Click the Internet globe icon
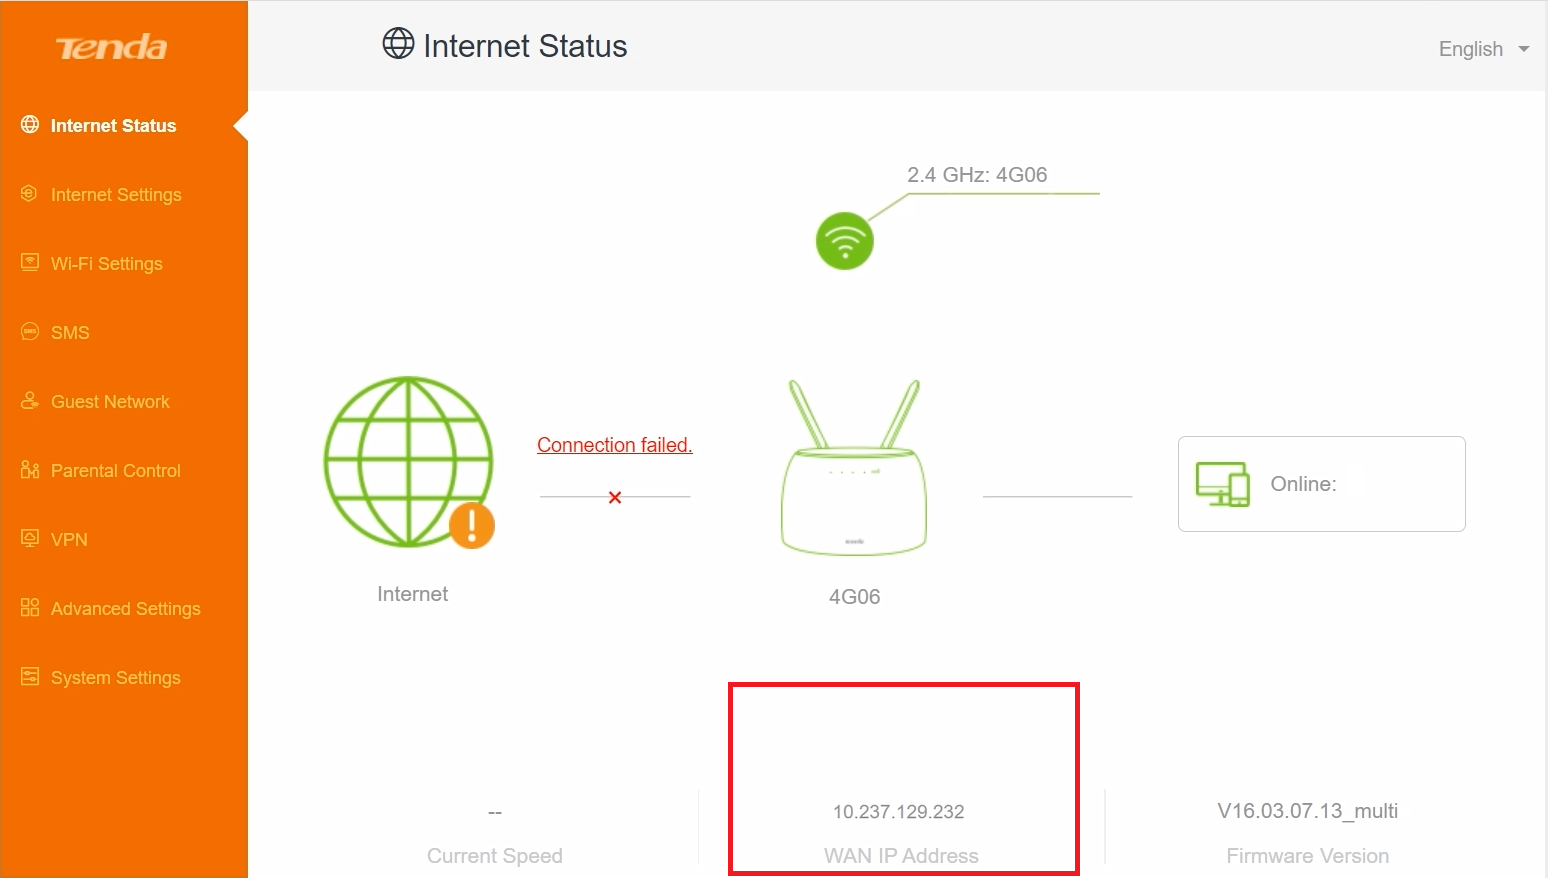The height and width of the screenshot is (878, 1548). coord(408,462)
